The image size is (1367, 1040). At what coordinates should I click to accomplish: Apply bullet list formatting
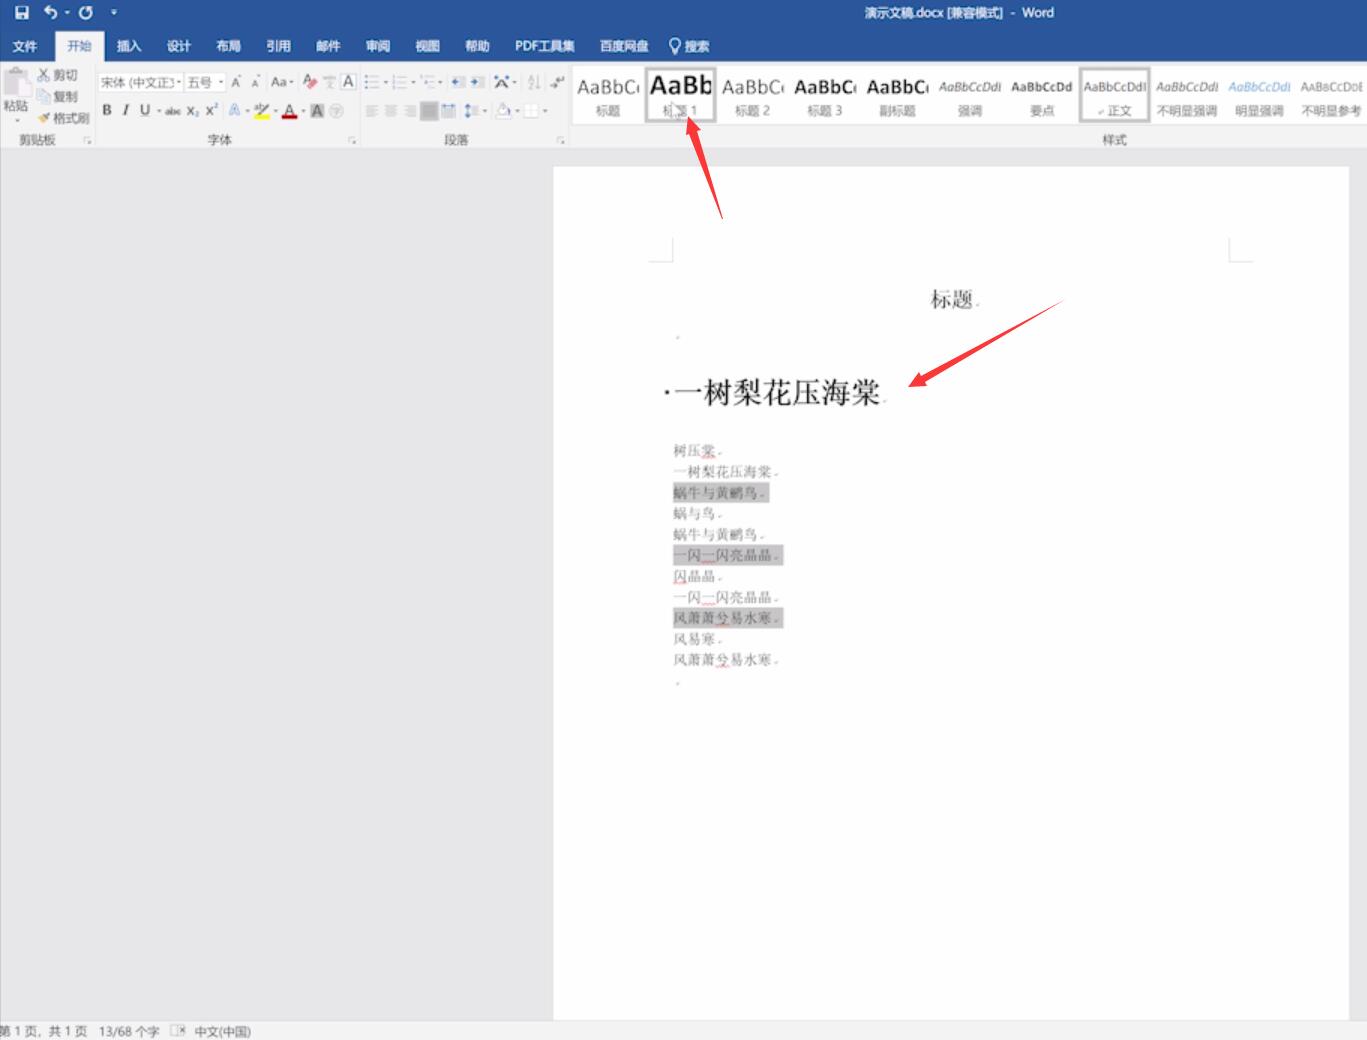372,82
